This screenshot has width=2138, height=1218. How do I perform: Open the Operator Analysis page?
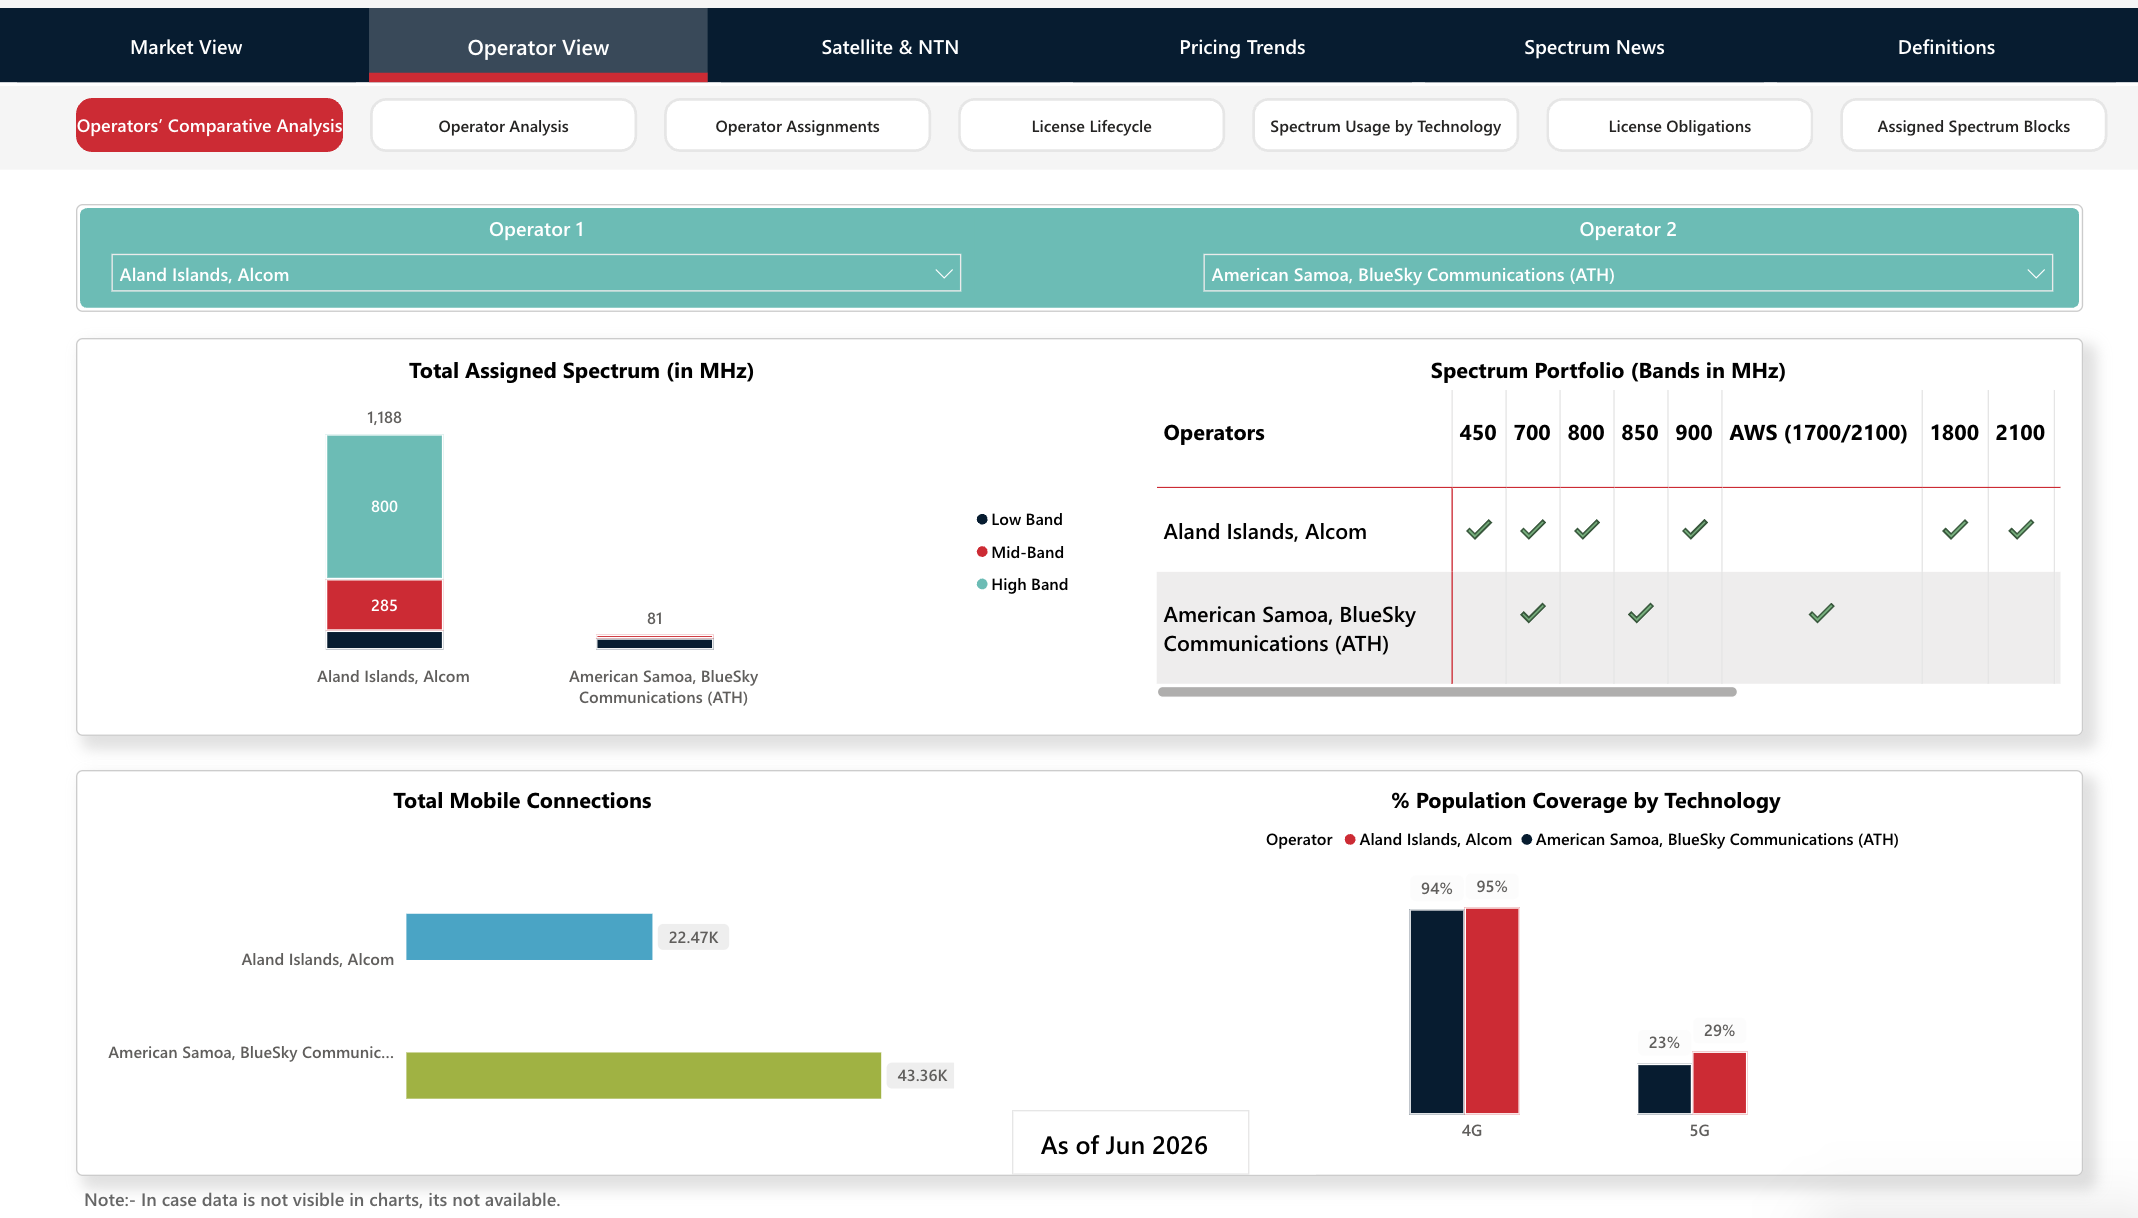coord(503,126)
